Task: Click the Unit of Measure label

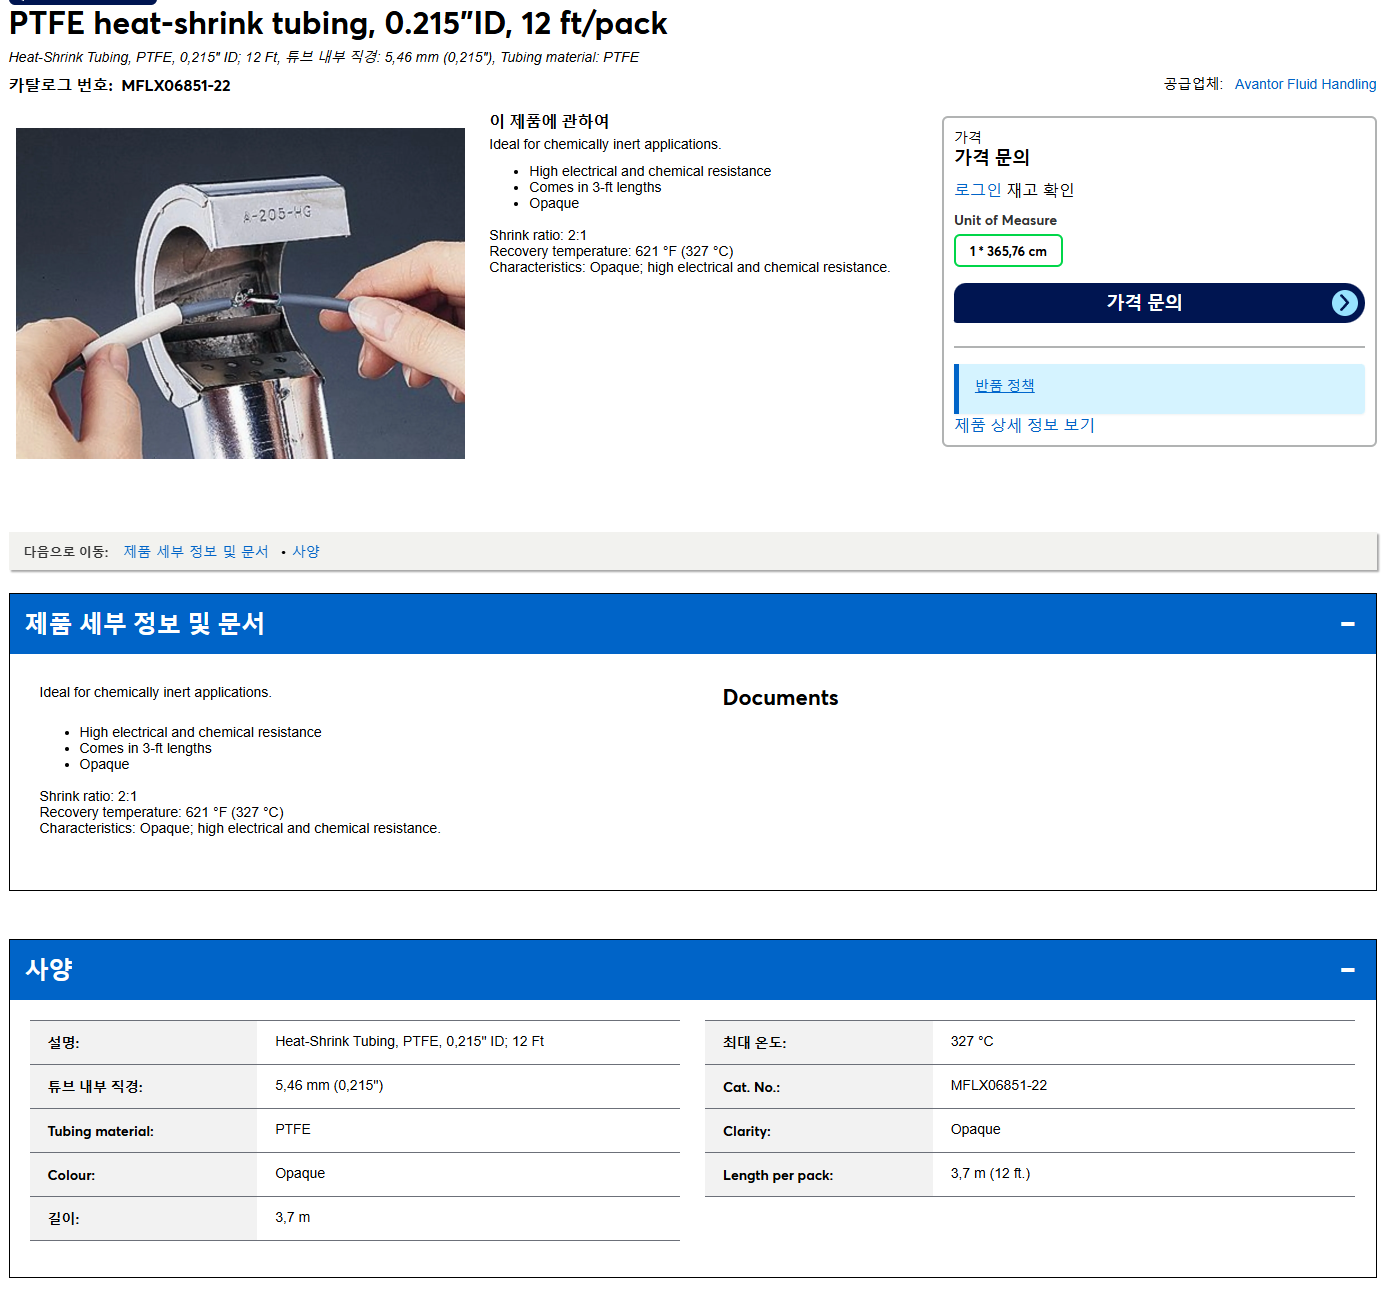Action: [x=1005, y=220]
